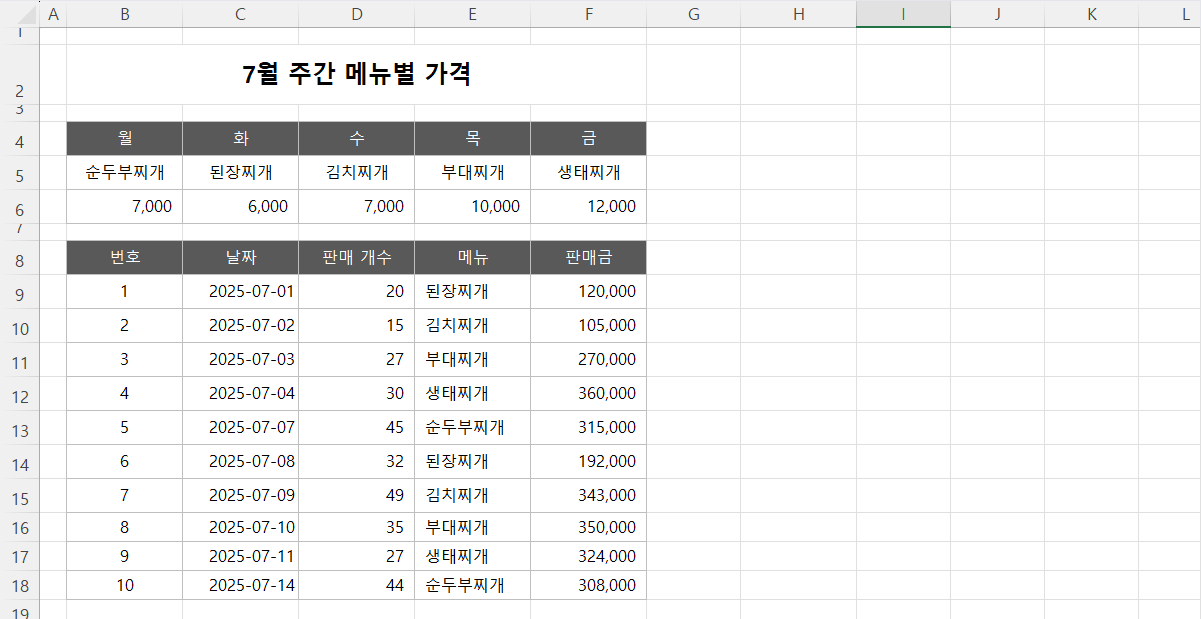Click the sales amount cell 270,000
The height and width of the screenshot is (619, 1201).
pyautogui.click(x=588, y=360)
